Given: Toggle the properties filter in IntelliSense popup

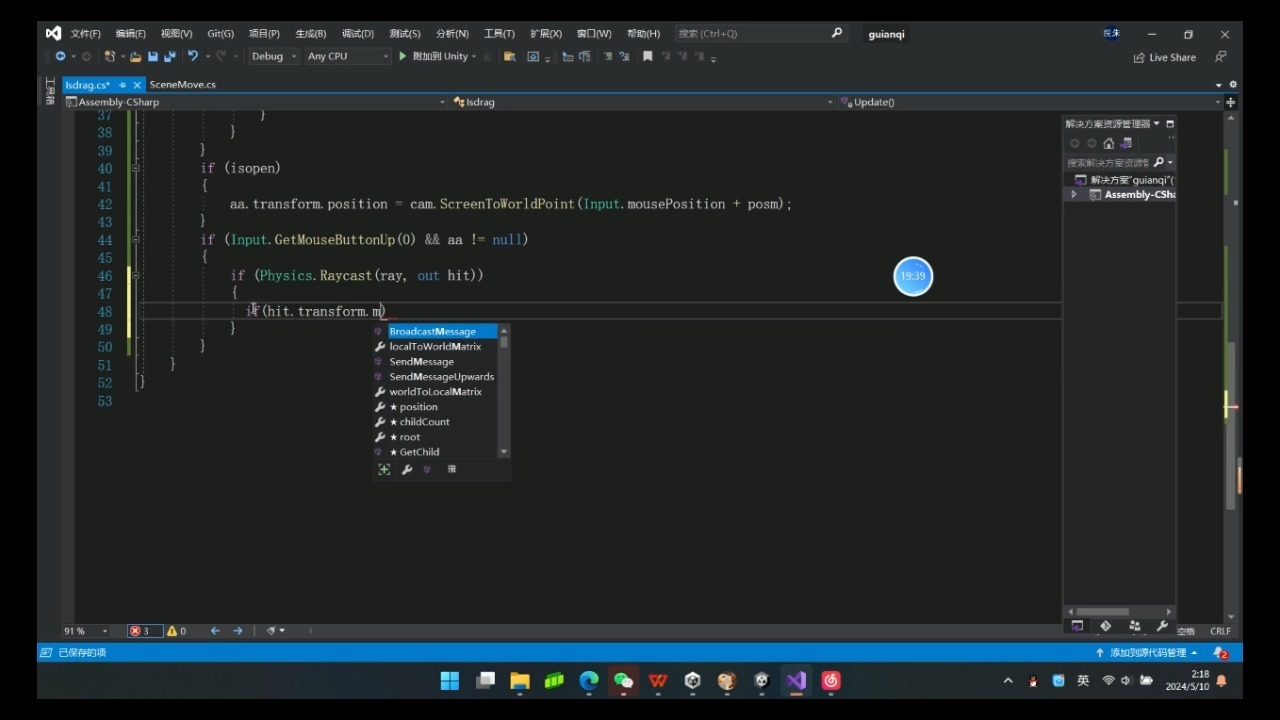Looking at the screenshot, I should point(407,469).
